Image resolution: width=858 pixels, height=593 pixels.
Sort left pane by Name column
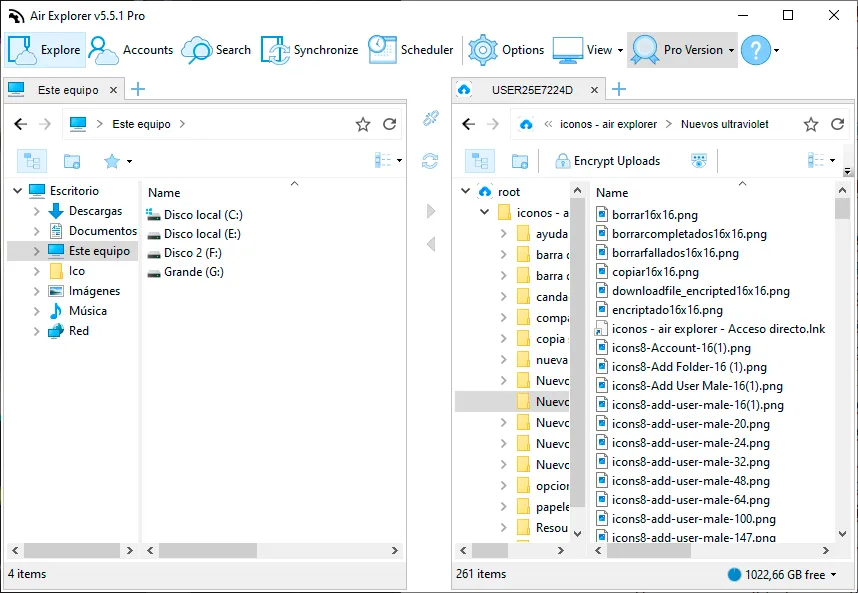pos(164,193)
